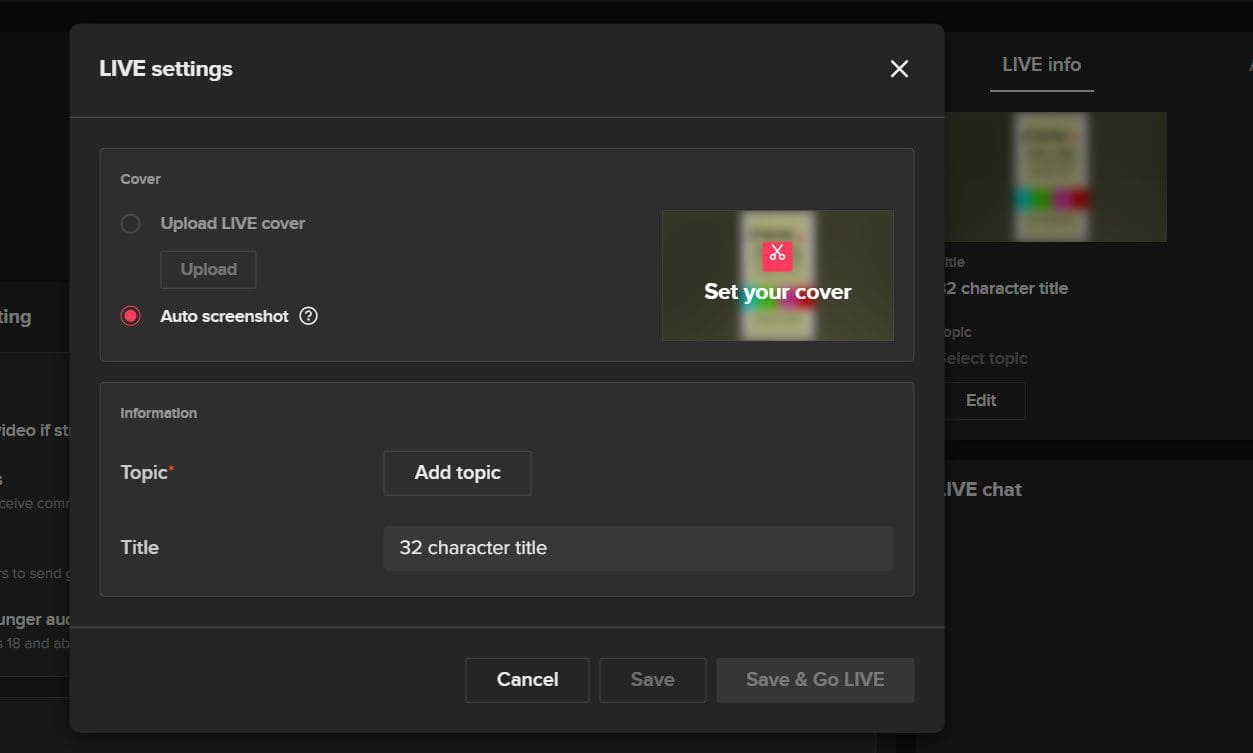Click the Topic required field label
This screenshot has width=1253, height=753.
[x=146, y=473]
